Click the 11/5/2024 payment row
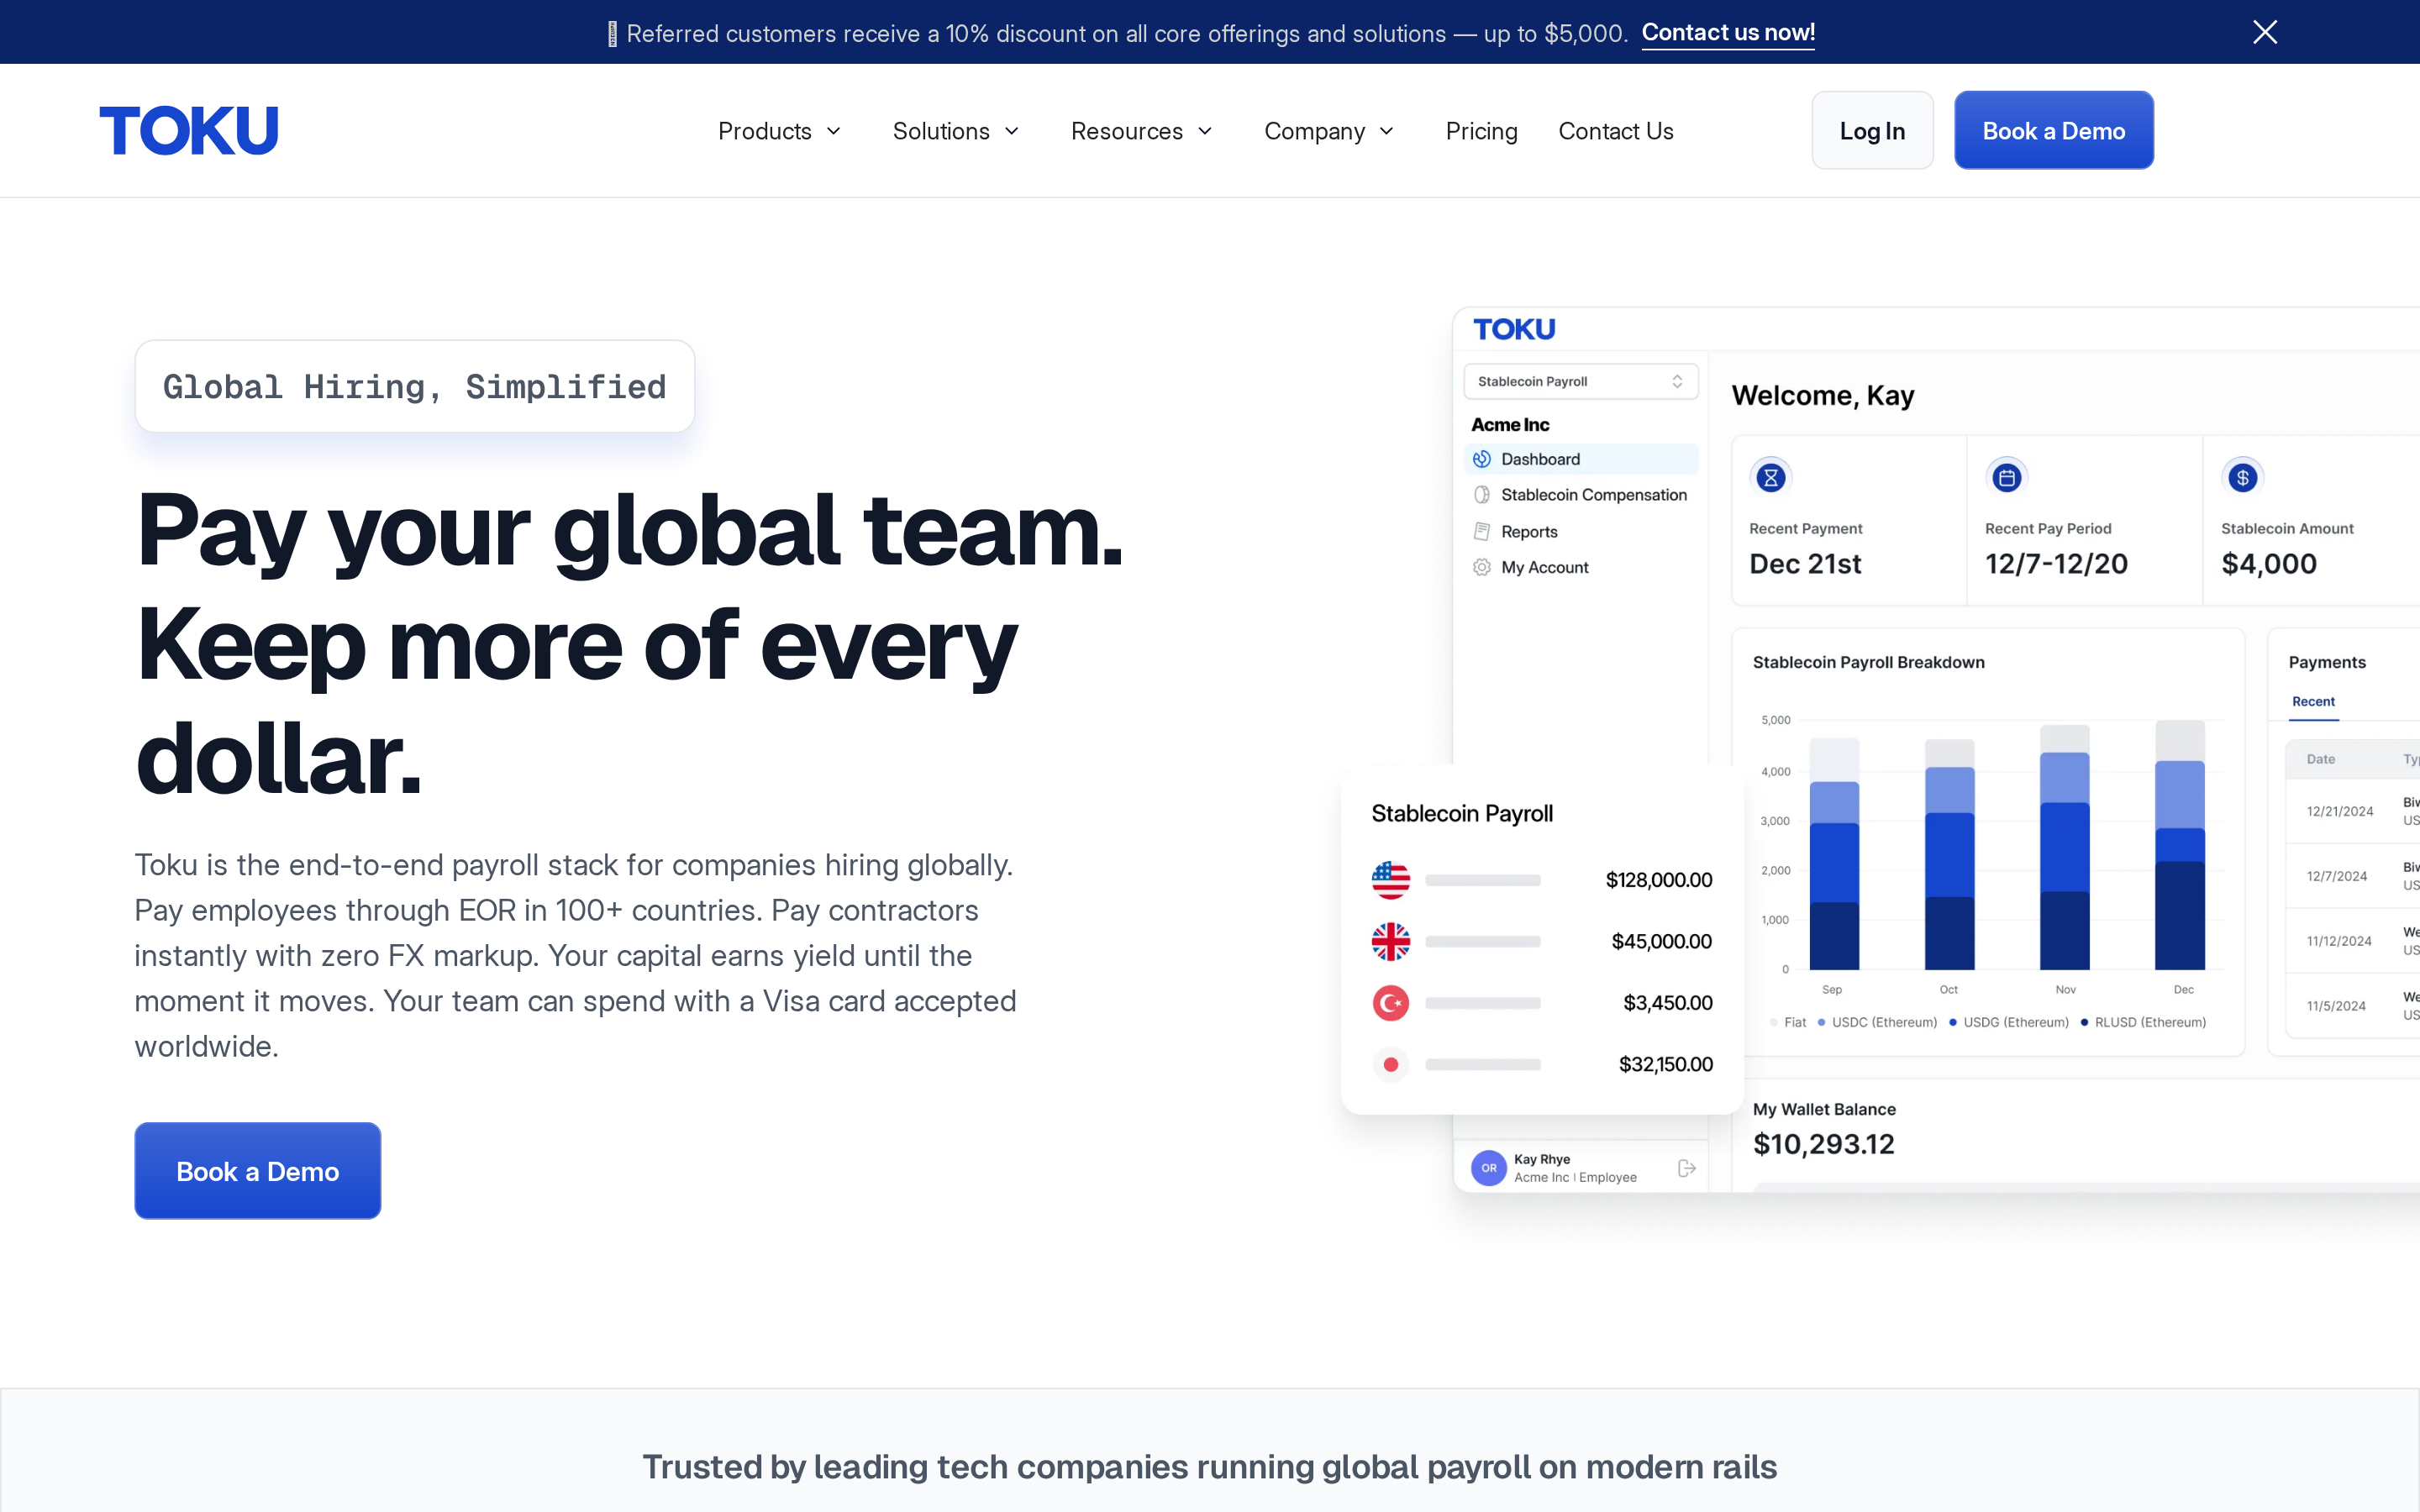 click(2353, 1005)
